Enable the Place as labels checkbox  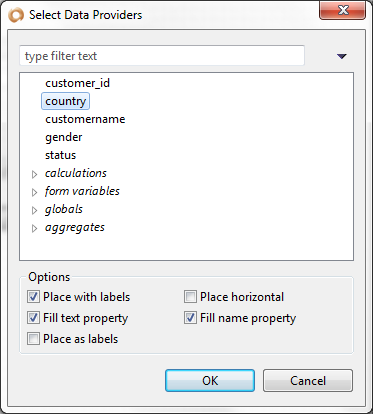(33, 339)
